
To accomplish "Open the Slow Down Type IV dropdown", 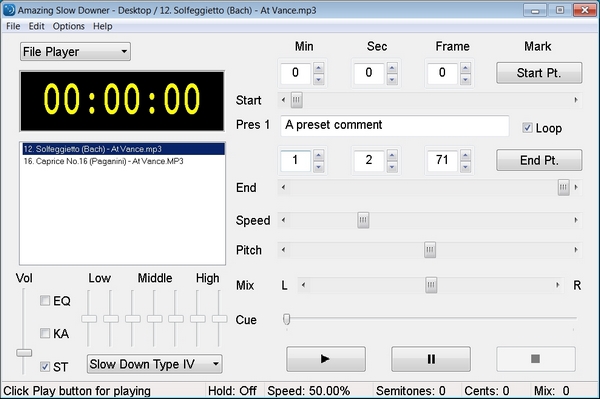I will [x=155, y=364].
